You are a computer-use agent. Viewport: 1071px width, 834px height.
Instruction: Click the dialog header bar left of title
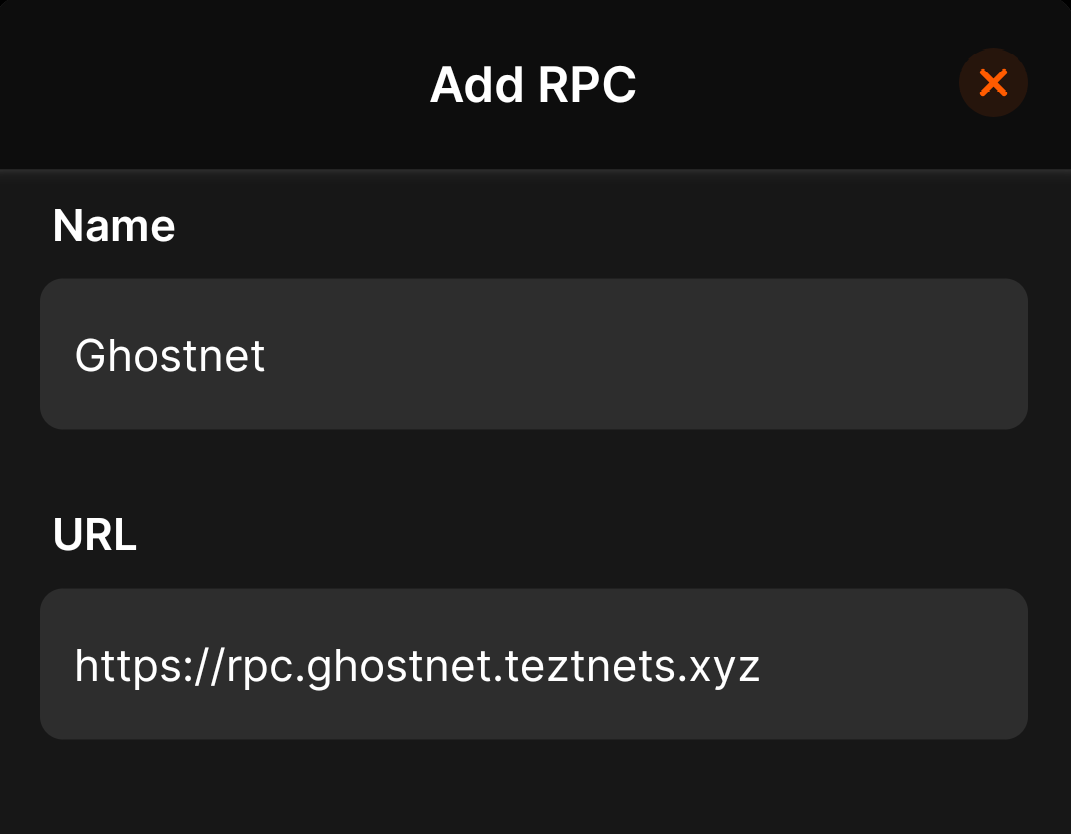point(200,86)
